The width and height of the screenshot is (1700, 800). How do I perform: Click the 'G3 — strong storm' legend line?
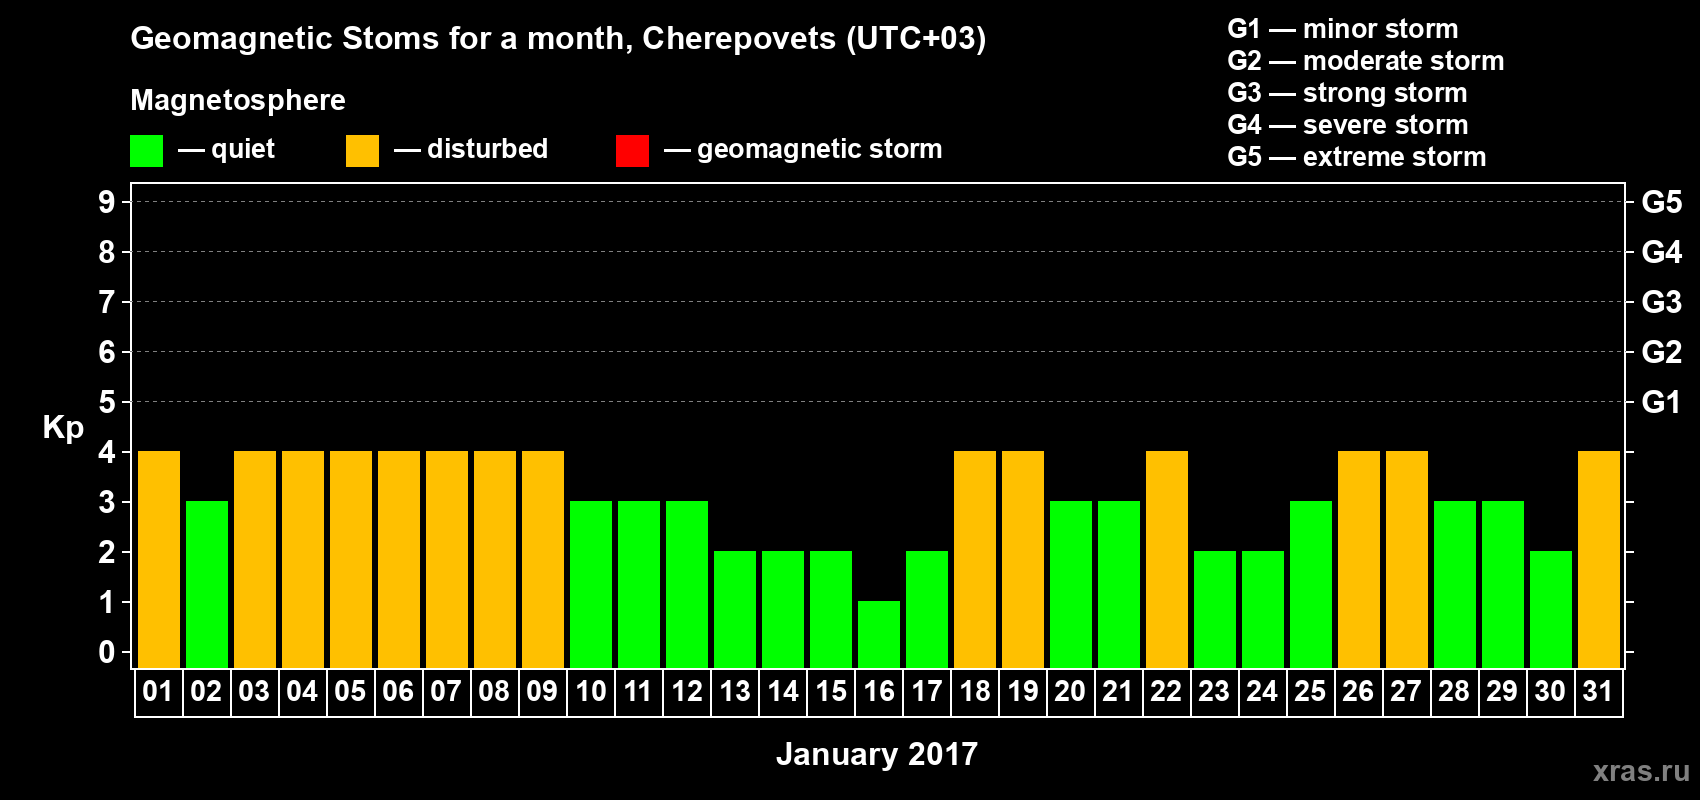[x=1347, y=93]
